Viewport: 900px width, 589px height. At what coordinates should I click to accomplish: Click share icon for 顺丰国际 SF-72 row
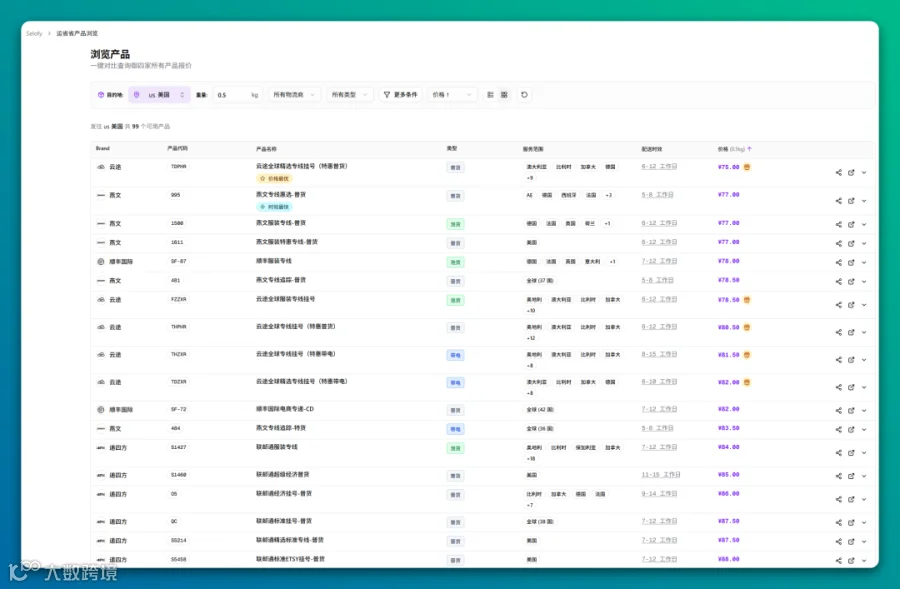tap(839, 410)
